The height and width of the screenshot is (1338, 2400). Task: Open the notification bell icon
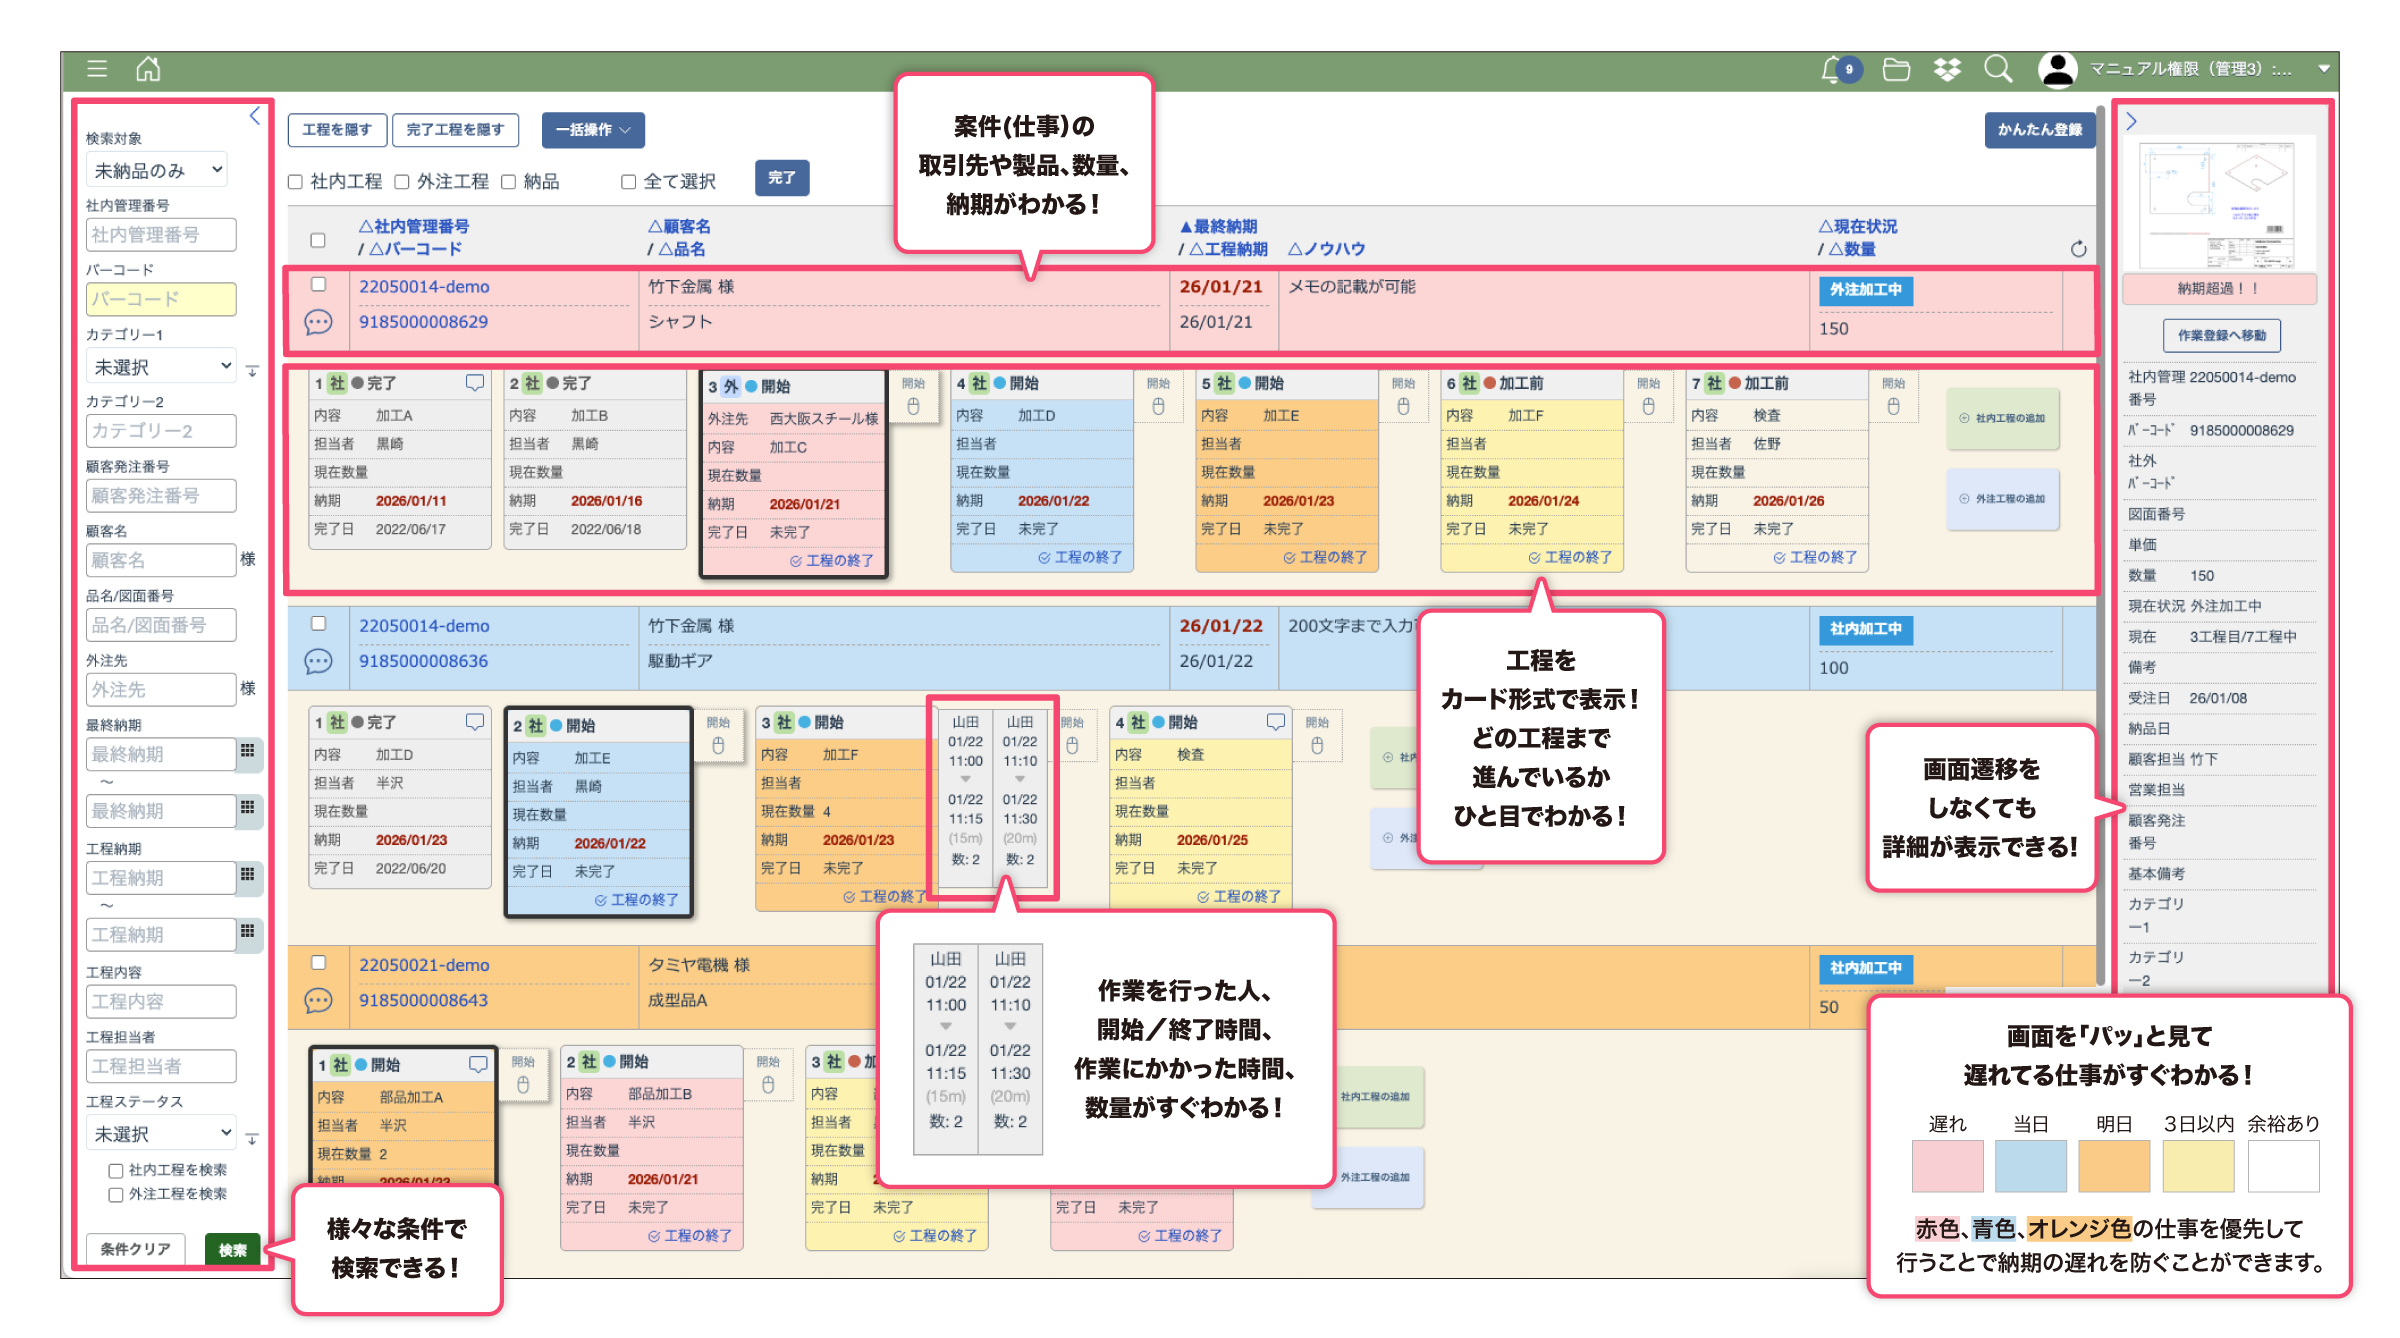(x=1832, y=69)
